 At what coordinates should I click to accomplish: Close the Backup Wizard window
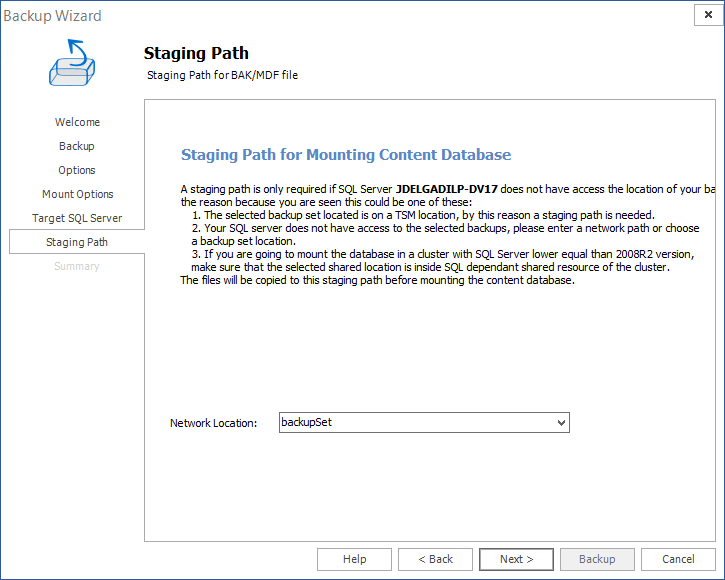708,15
